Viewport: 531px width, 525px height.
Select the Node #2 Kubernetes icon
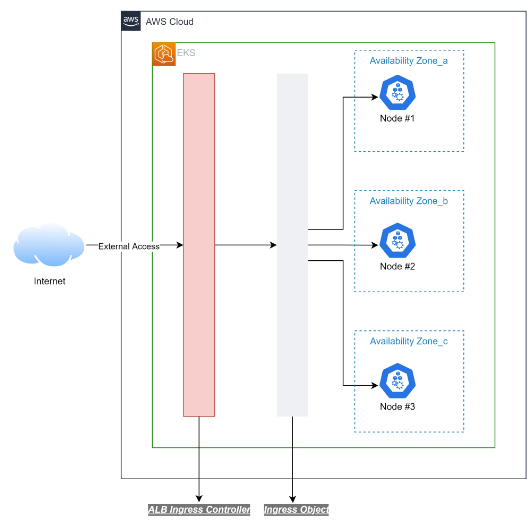click(397, 240)
